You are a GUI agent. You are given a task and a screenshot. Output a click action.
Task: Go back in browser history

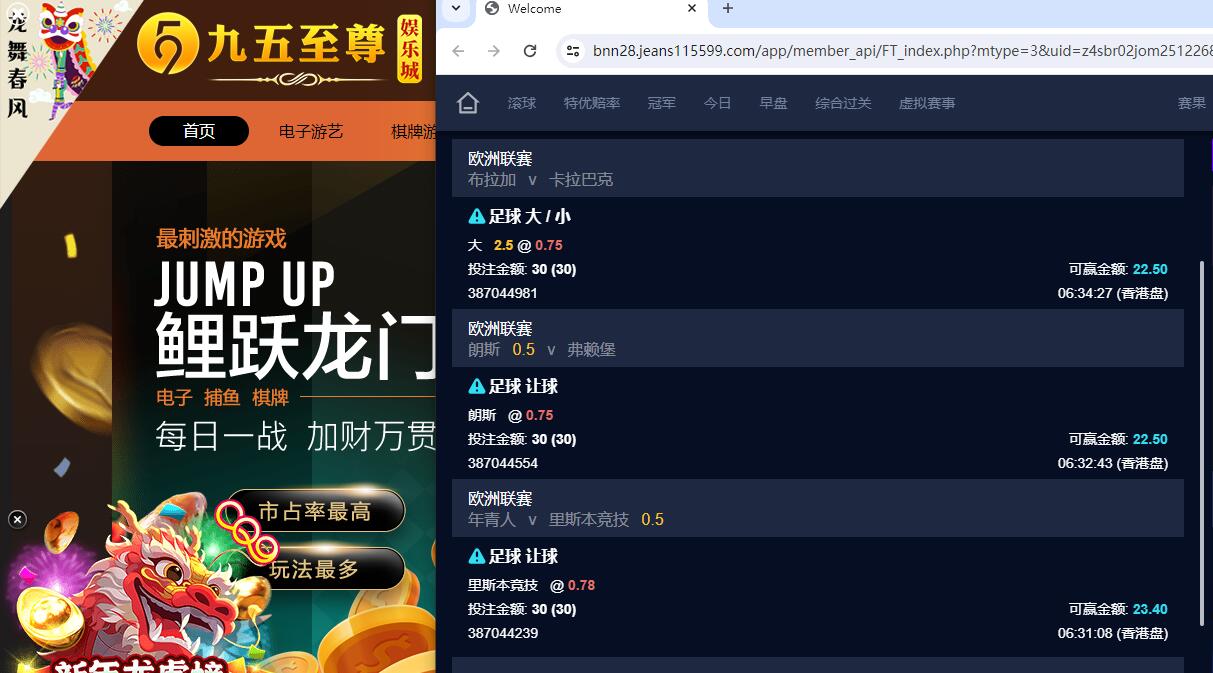(459, 51)
